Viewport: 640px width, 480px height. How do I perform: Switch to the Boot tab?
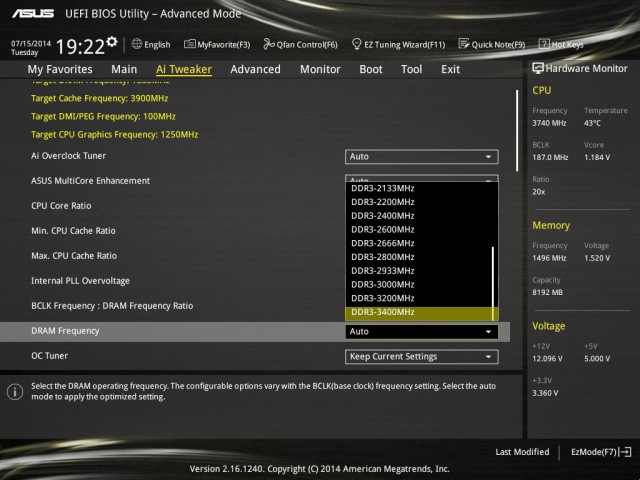point(371,69)
